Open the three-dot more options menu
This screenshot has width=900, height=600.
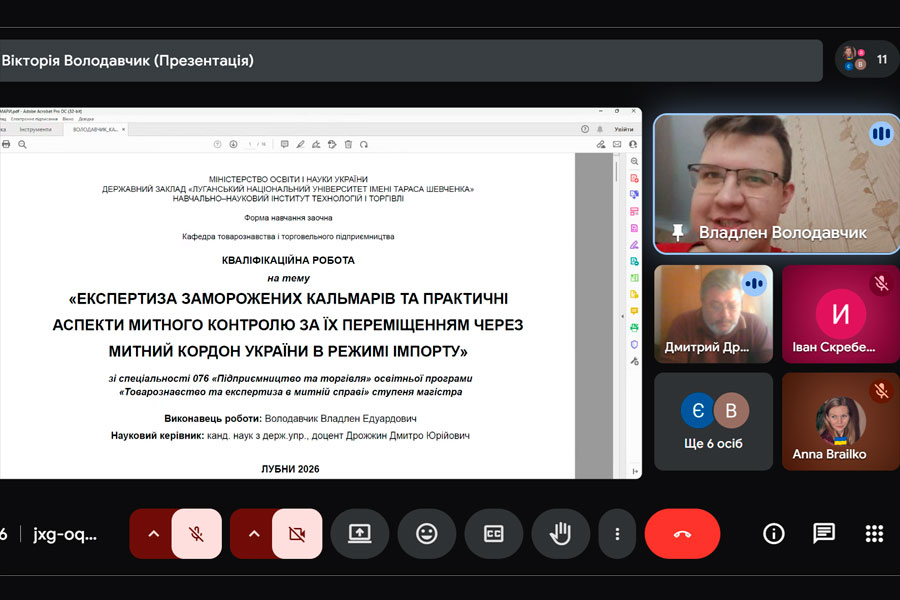coord(617,534)
